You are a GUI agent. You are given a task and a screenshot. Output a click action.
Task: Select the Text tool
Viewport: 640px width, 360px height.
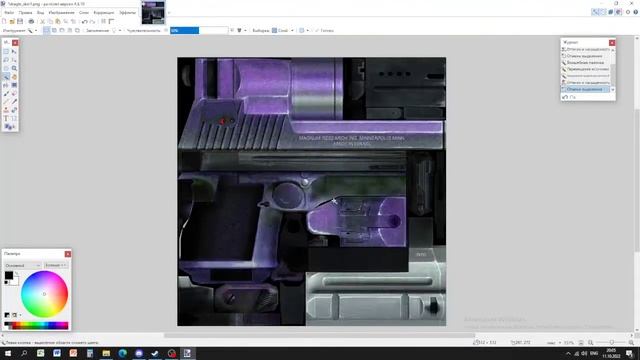point(6,118)
